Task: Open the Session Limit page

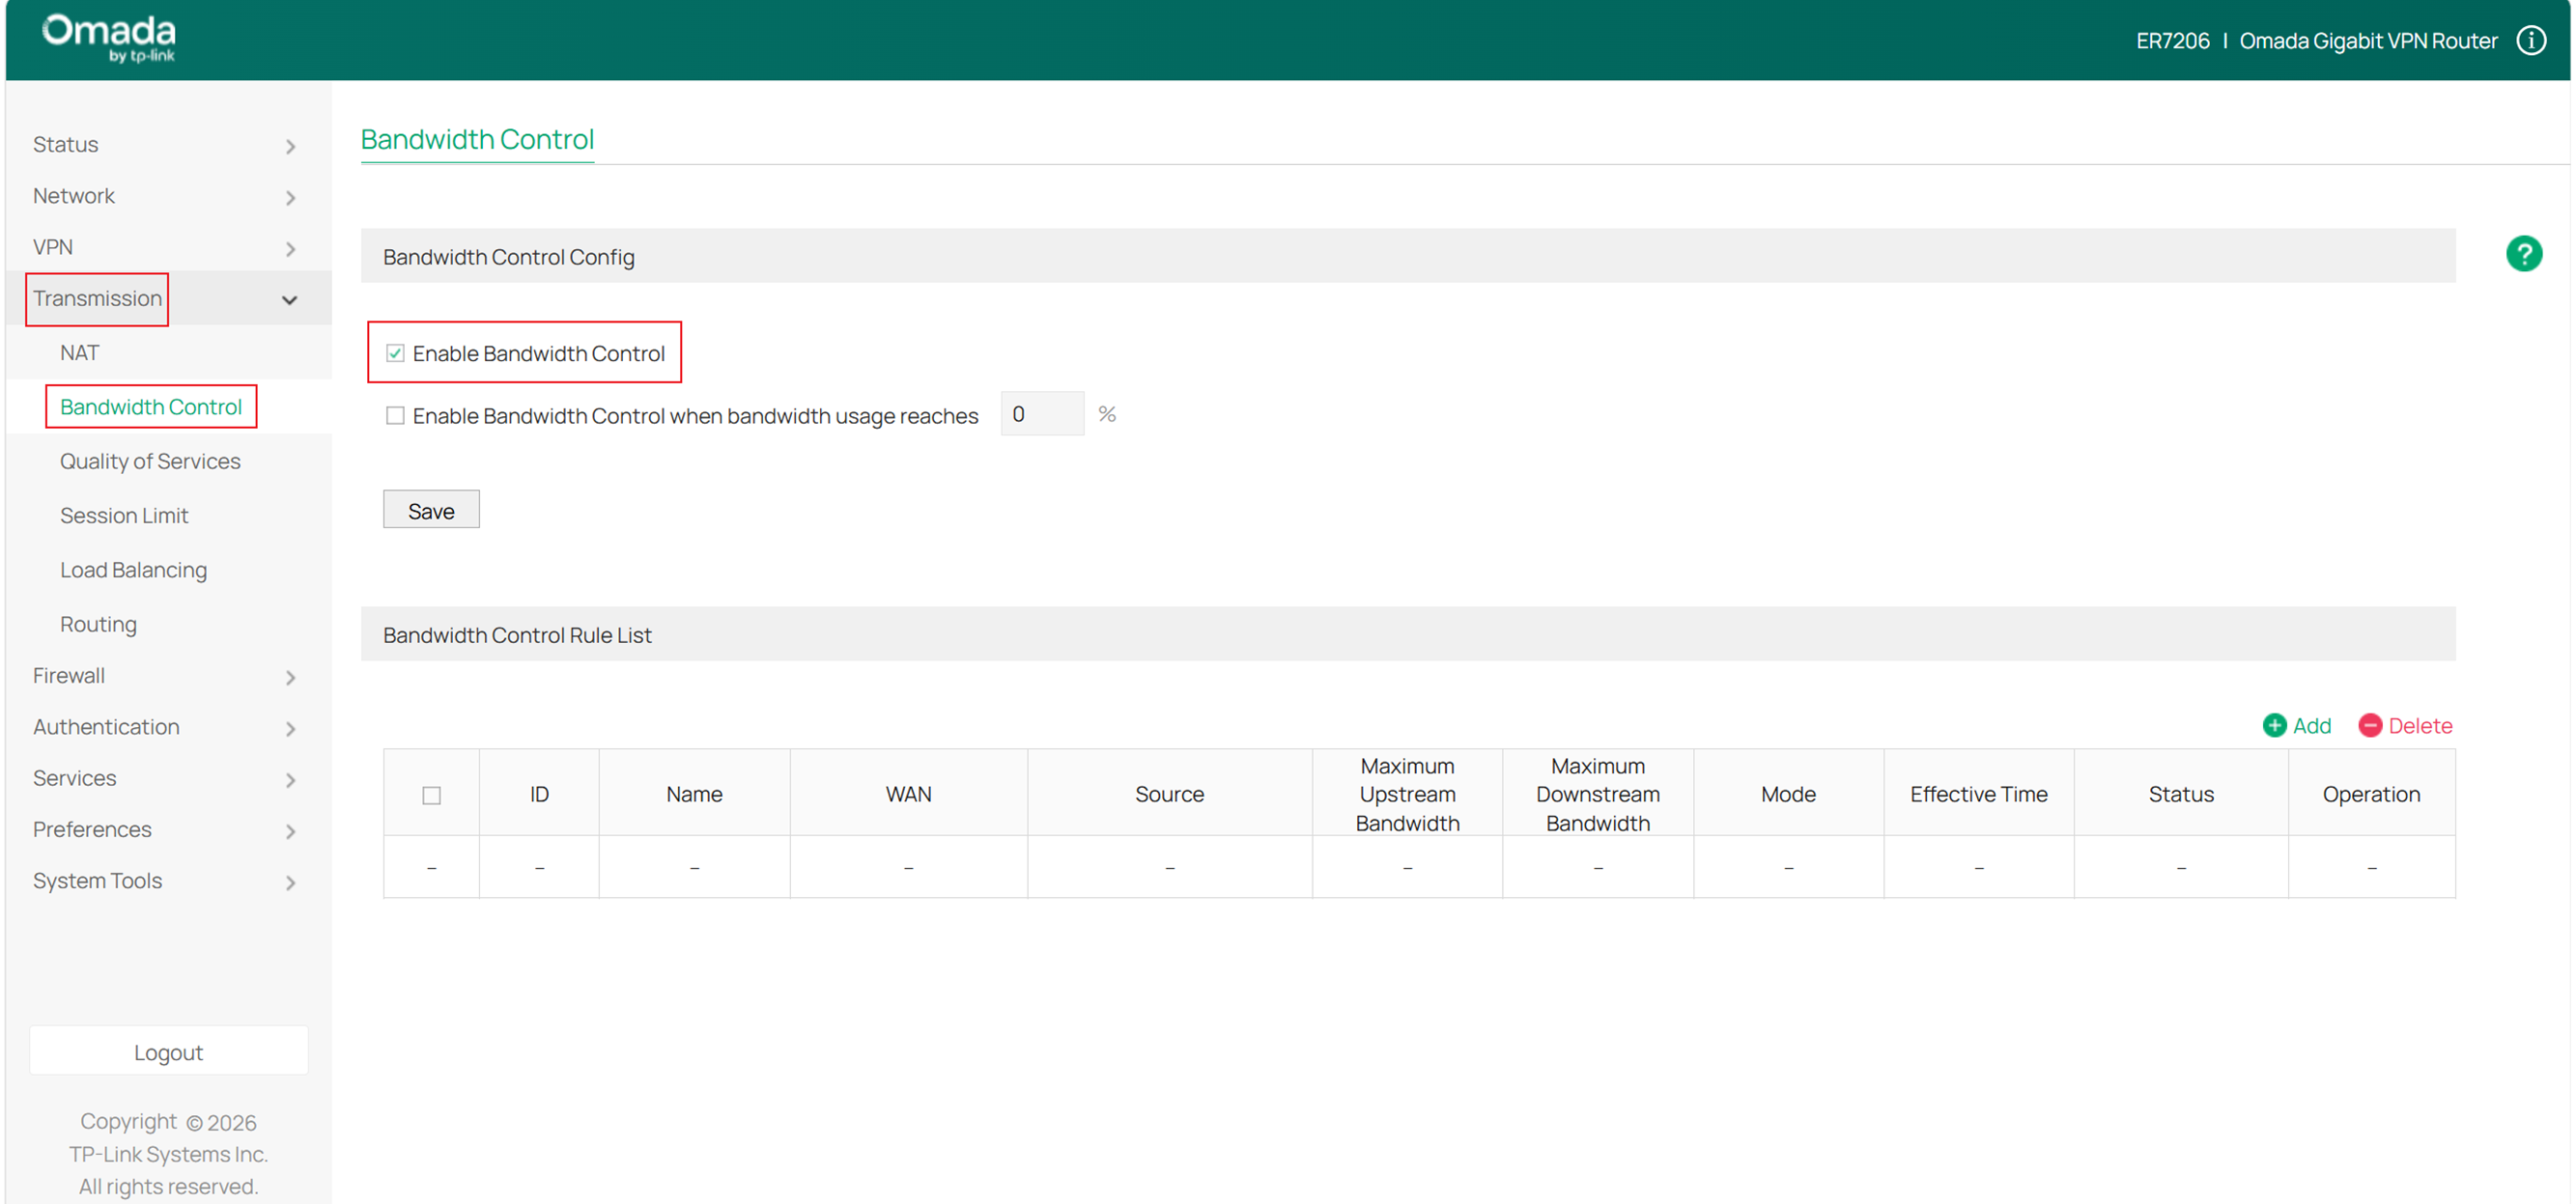Action: pos(124,515)
